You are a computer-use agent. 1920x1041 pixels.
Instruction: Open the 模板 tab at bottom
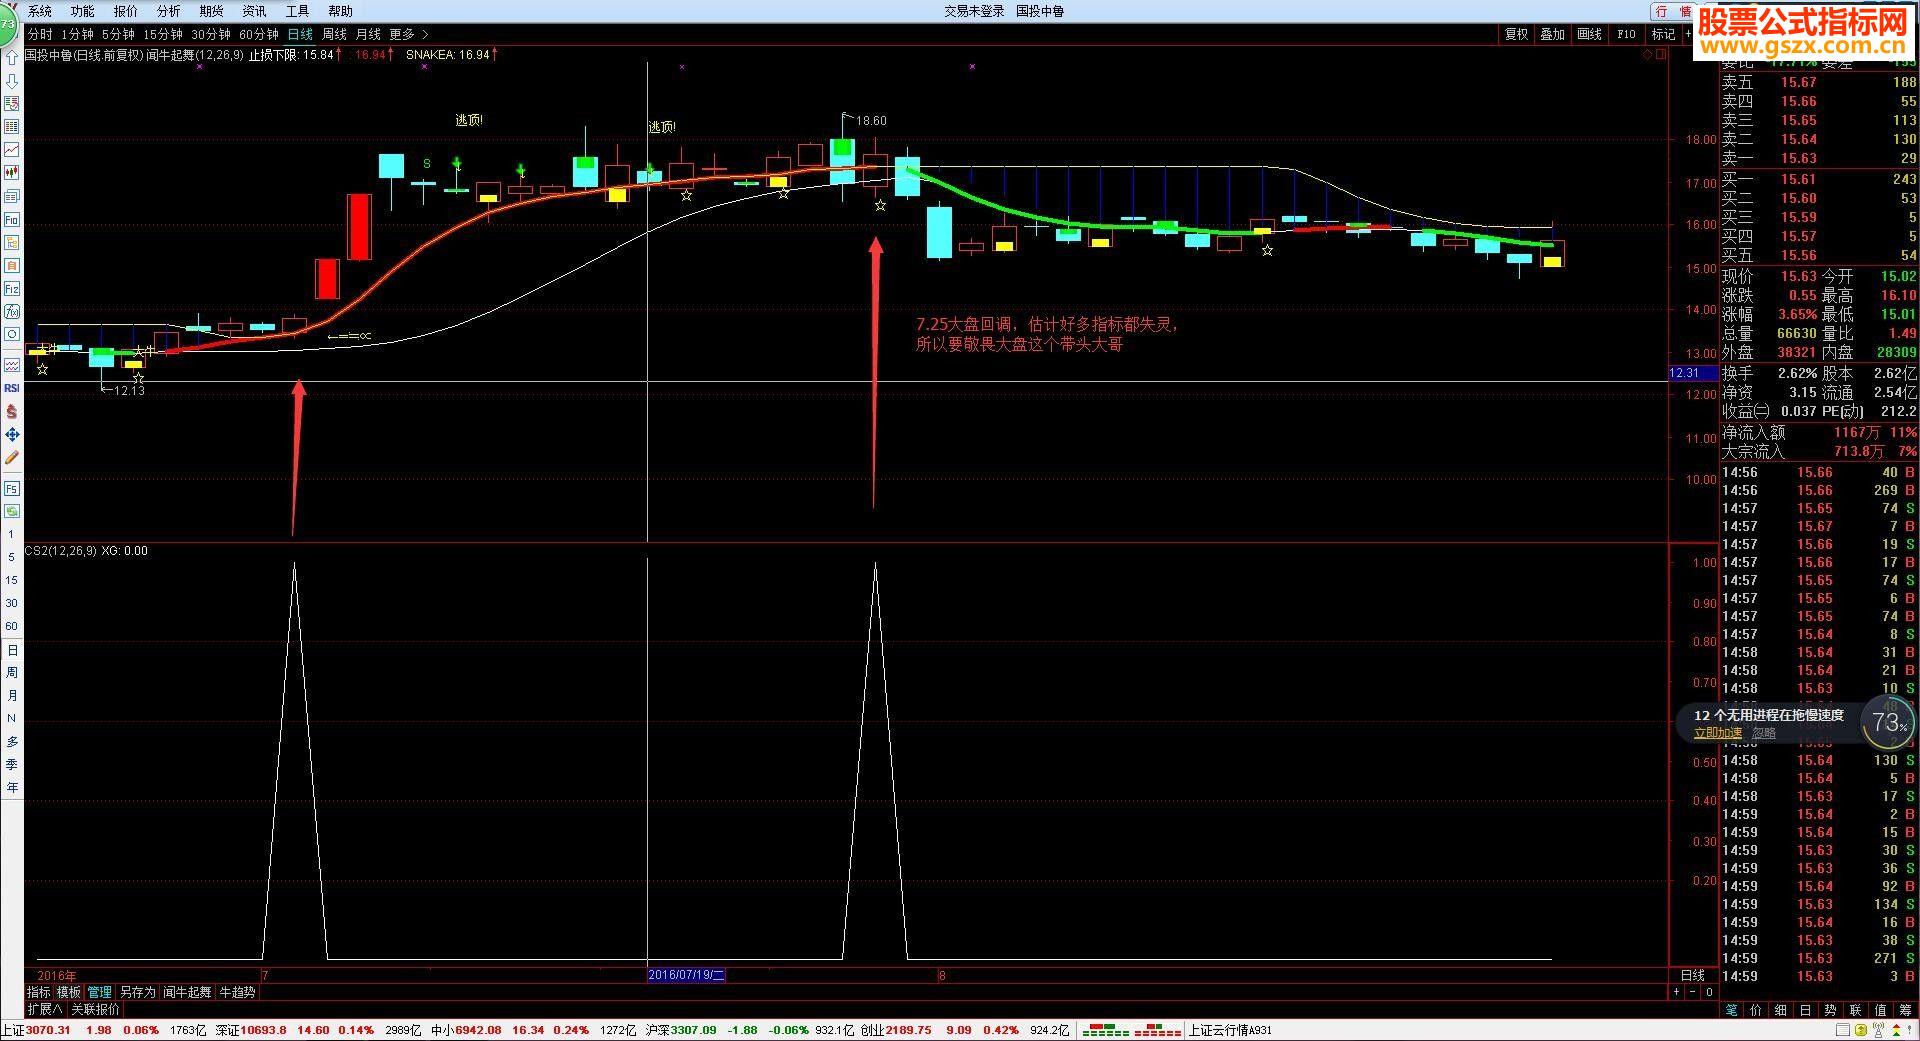tap(69, 992)
